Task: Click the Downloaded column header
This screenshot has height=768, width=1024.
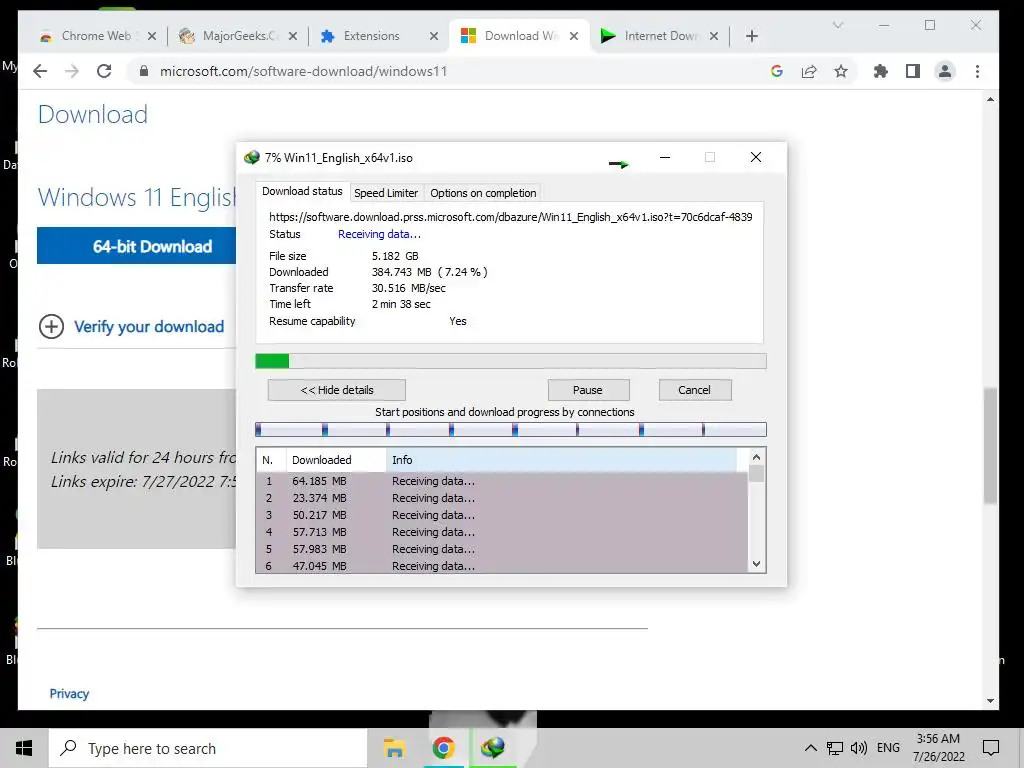Action: click(x=336, y=460)
